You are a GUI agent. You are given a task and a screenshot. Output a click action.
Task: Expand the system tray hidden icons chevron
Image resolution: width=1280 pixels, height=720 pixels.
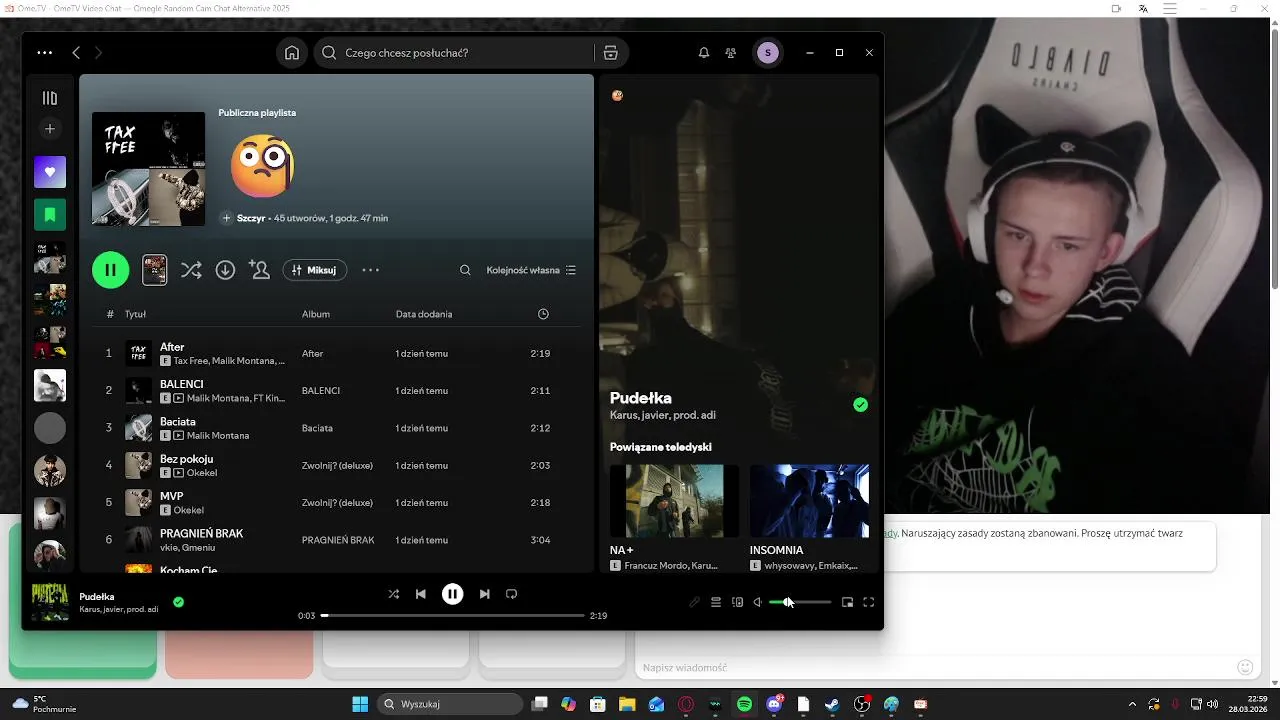click(x=1132, y=704)
